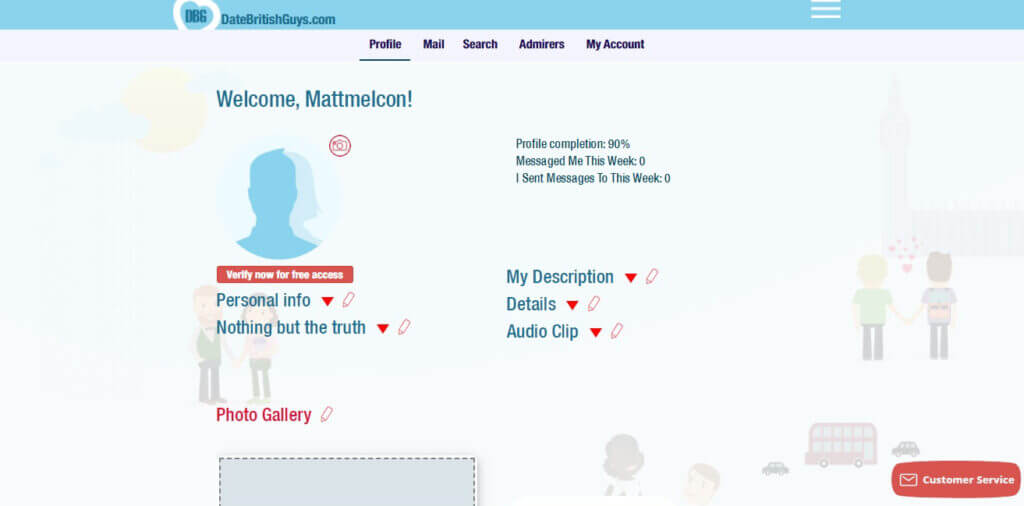Click the Messaged Me This Week: 0 text

[x=581, y=161]
